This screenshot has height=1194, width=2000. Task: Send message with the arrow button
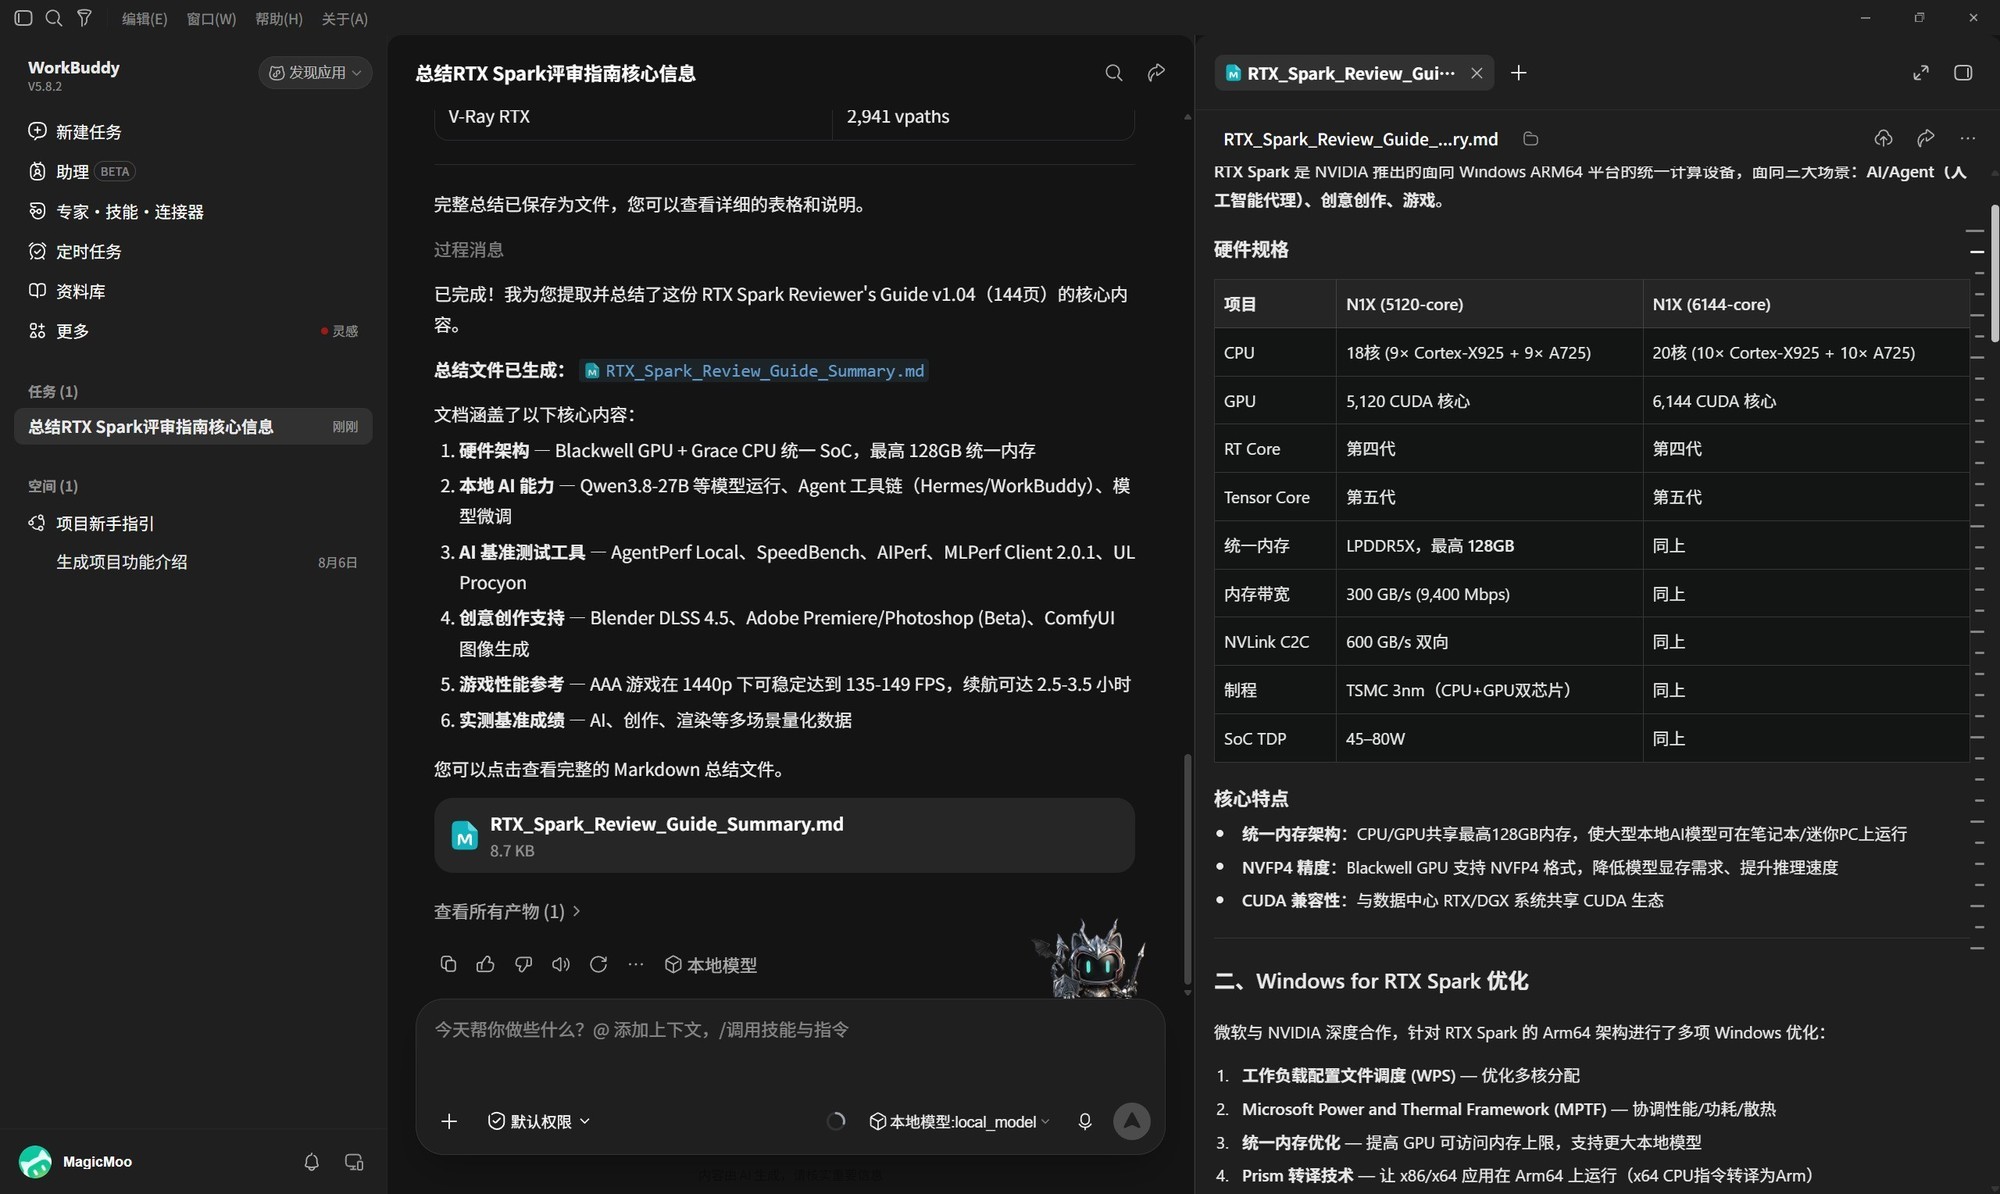coord(1132,1121)
